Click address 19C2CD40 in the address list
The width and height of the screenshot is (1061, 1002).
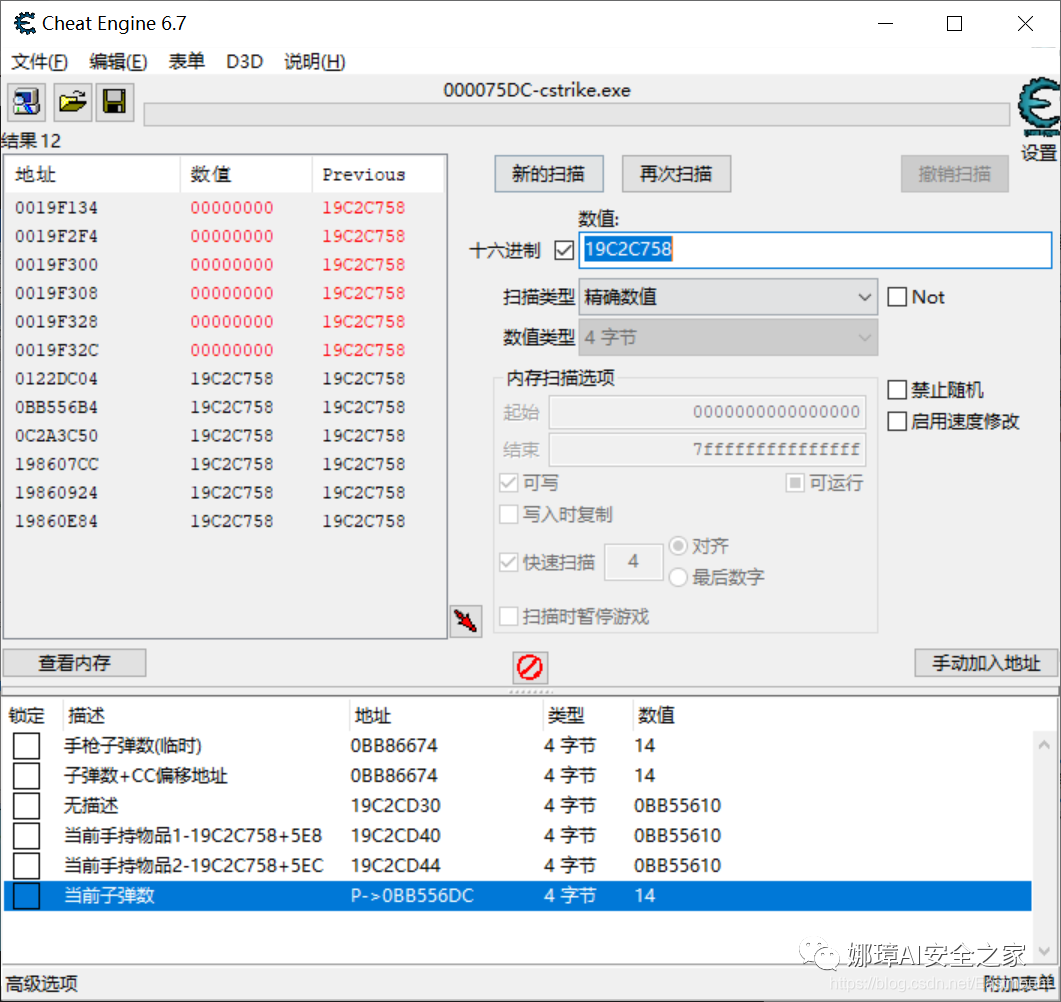pyautogui.click(x=395, y=836)
